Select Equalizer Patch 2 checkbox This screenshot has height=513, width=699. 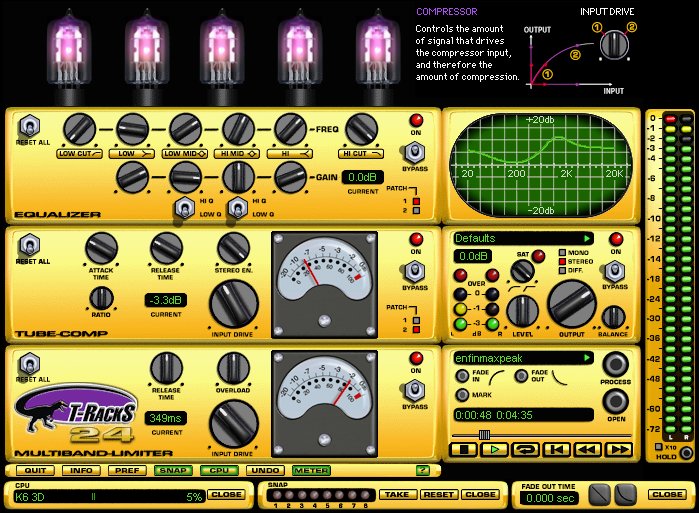[416, 210]
